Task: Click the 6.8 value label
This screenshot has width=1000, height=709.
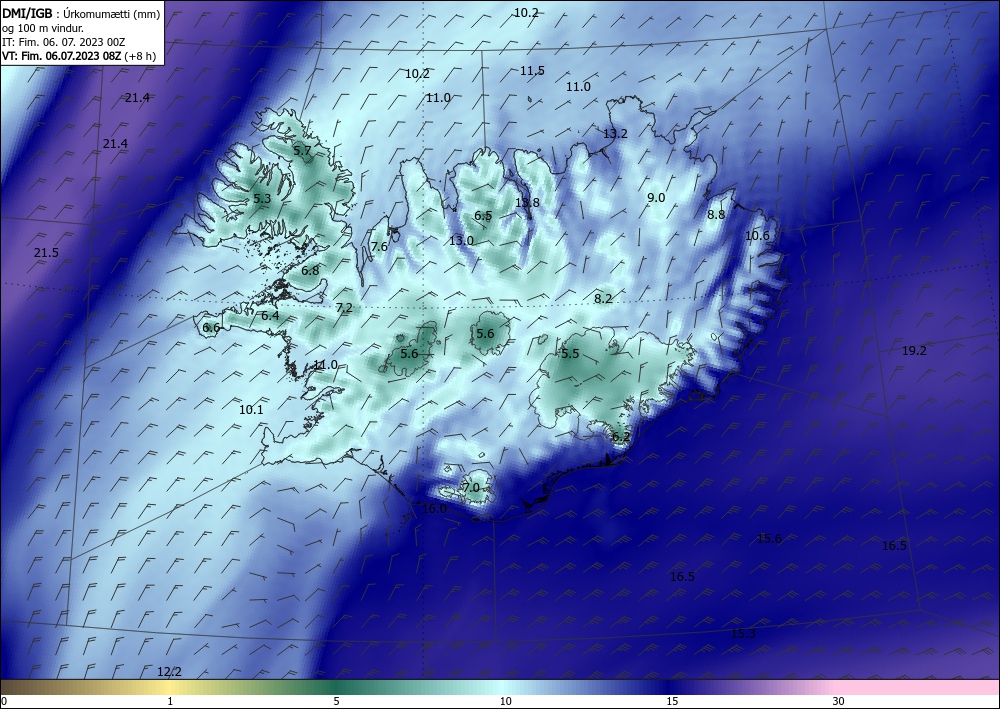Action: [x=310, y=271]
